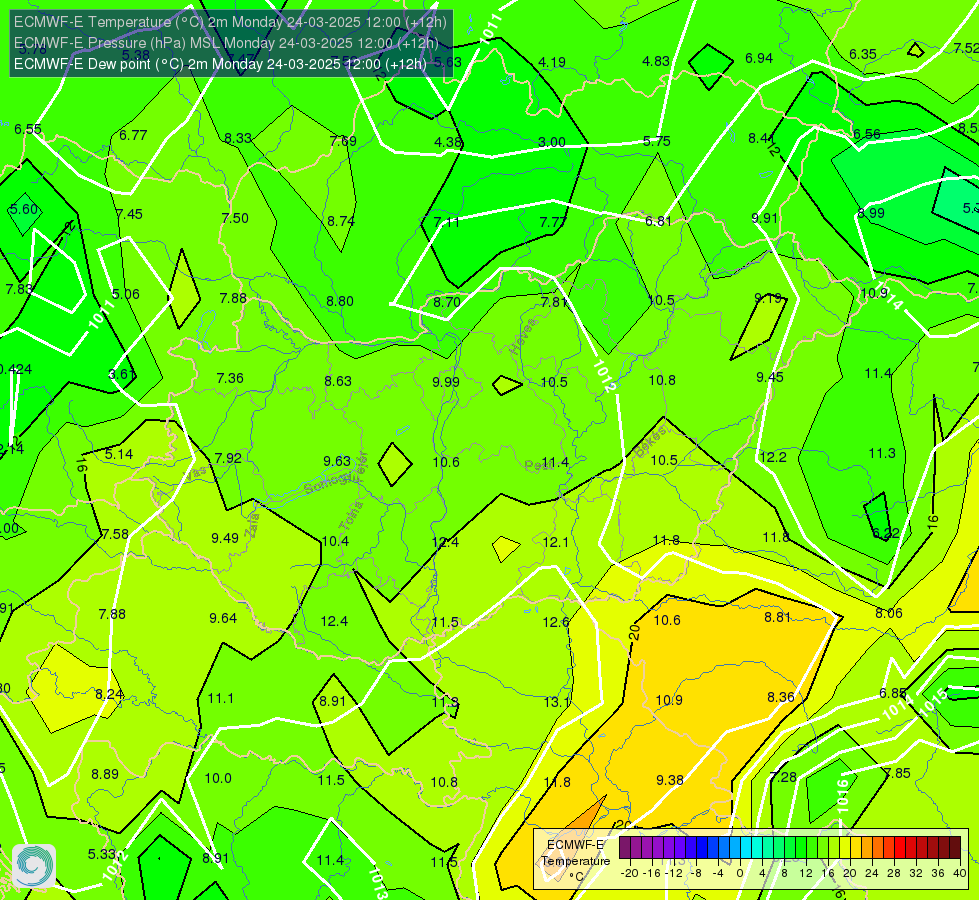Click the dew point value 12.1
This screenshot has height=900, width=979.
point(556,542)
